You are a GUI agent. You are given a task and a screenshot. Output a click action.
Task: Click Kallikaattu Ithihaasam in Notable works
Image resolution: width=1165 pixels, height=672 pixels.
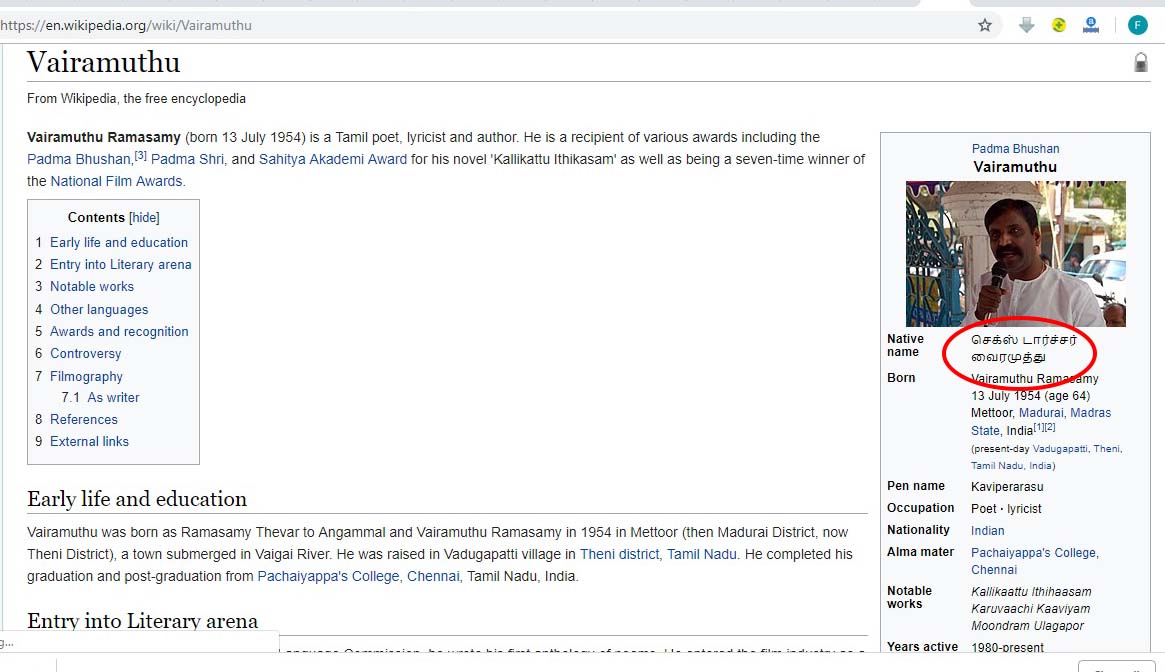coord(1031,592)
